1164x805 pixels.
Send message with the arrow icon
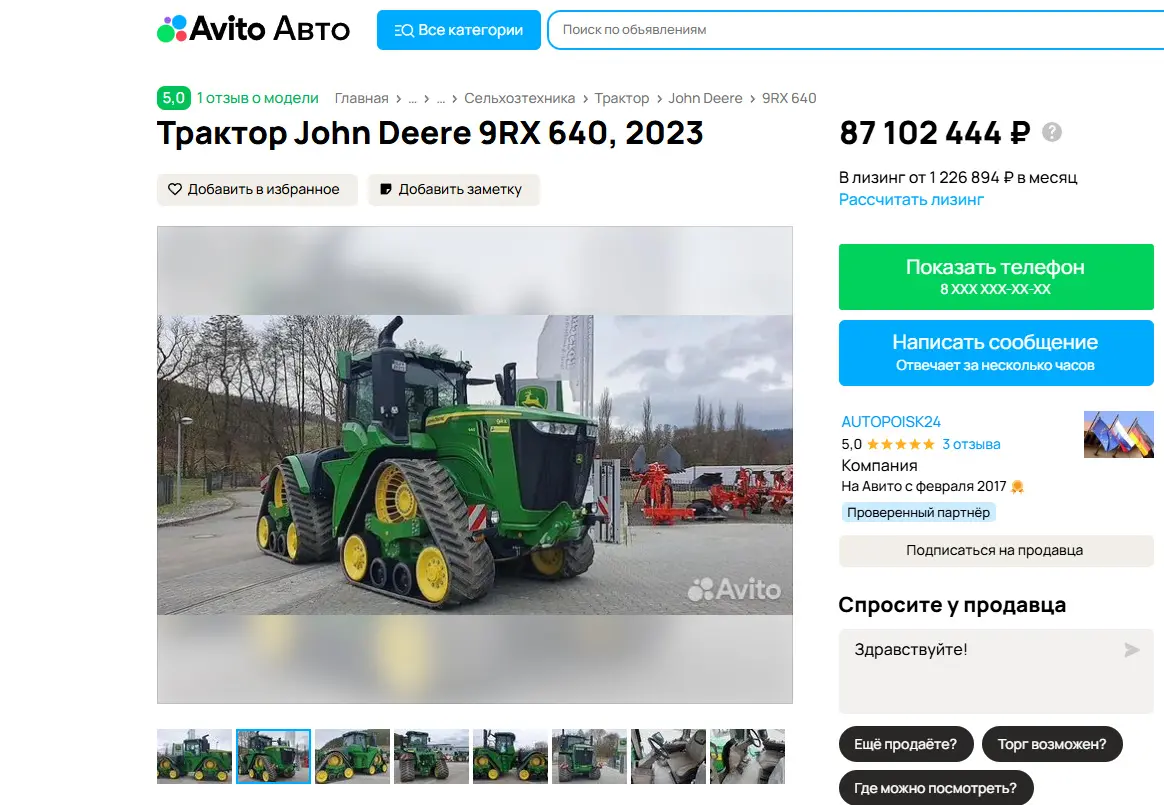click(1131, 651)
